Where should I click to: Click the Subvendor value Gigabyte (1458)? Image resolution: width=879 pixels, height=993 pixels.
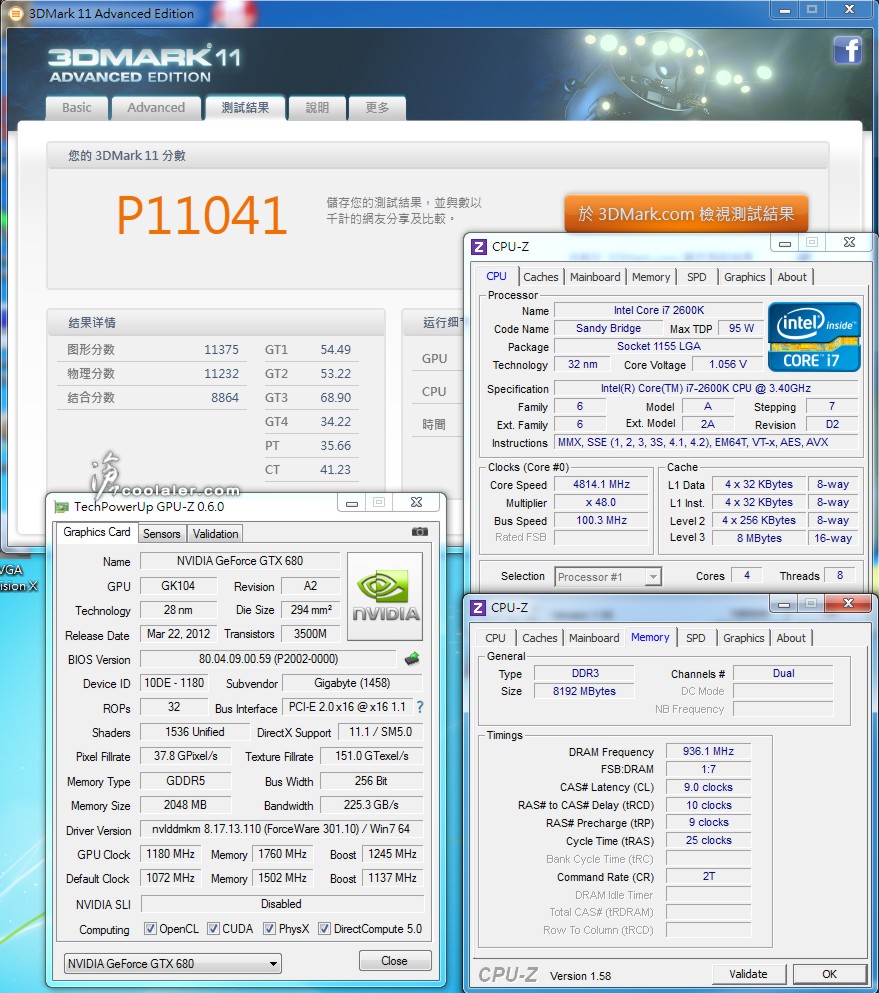tap(352, 683)
